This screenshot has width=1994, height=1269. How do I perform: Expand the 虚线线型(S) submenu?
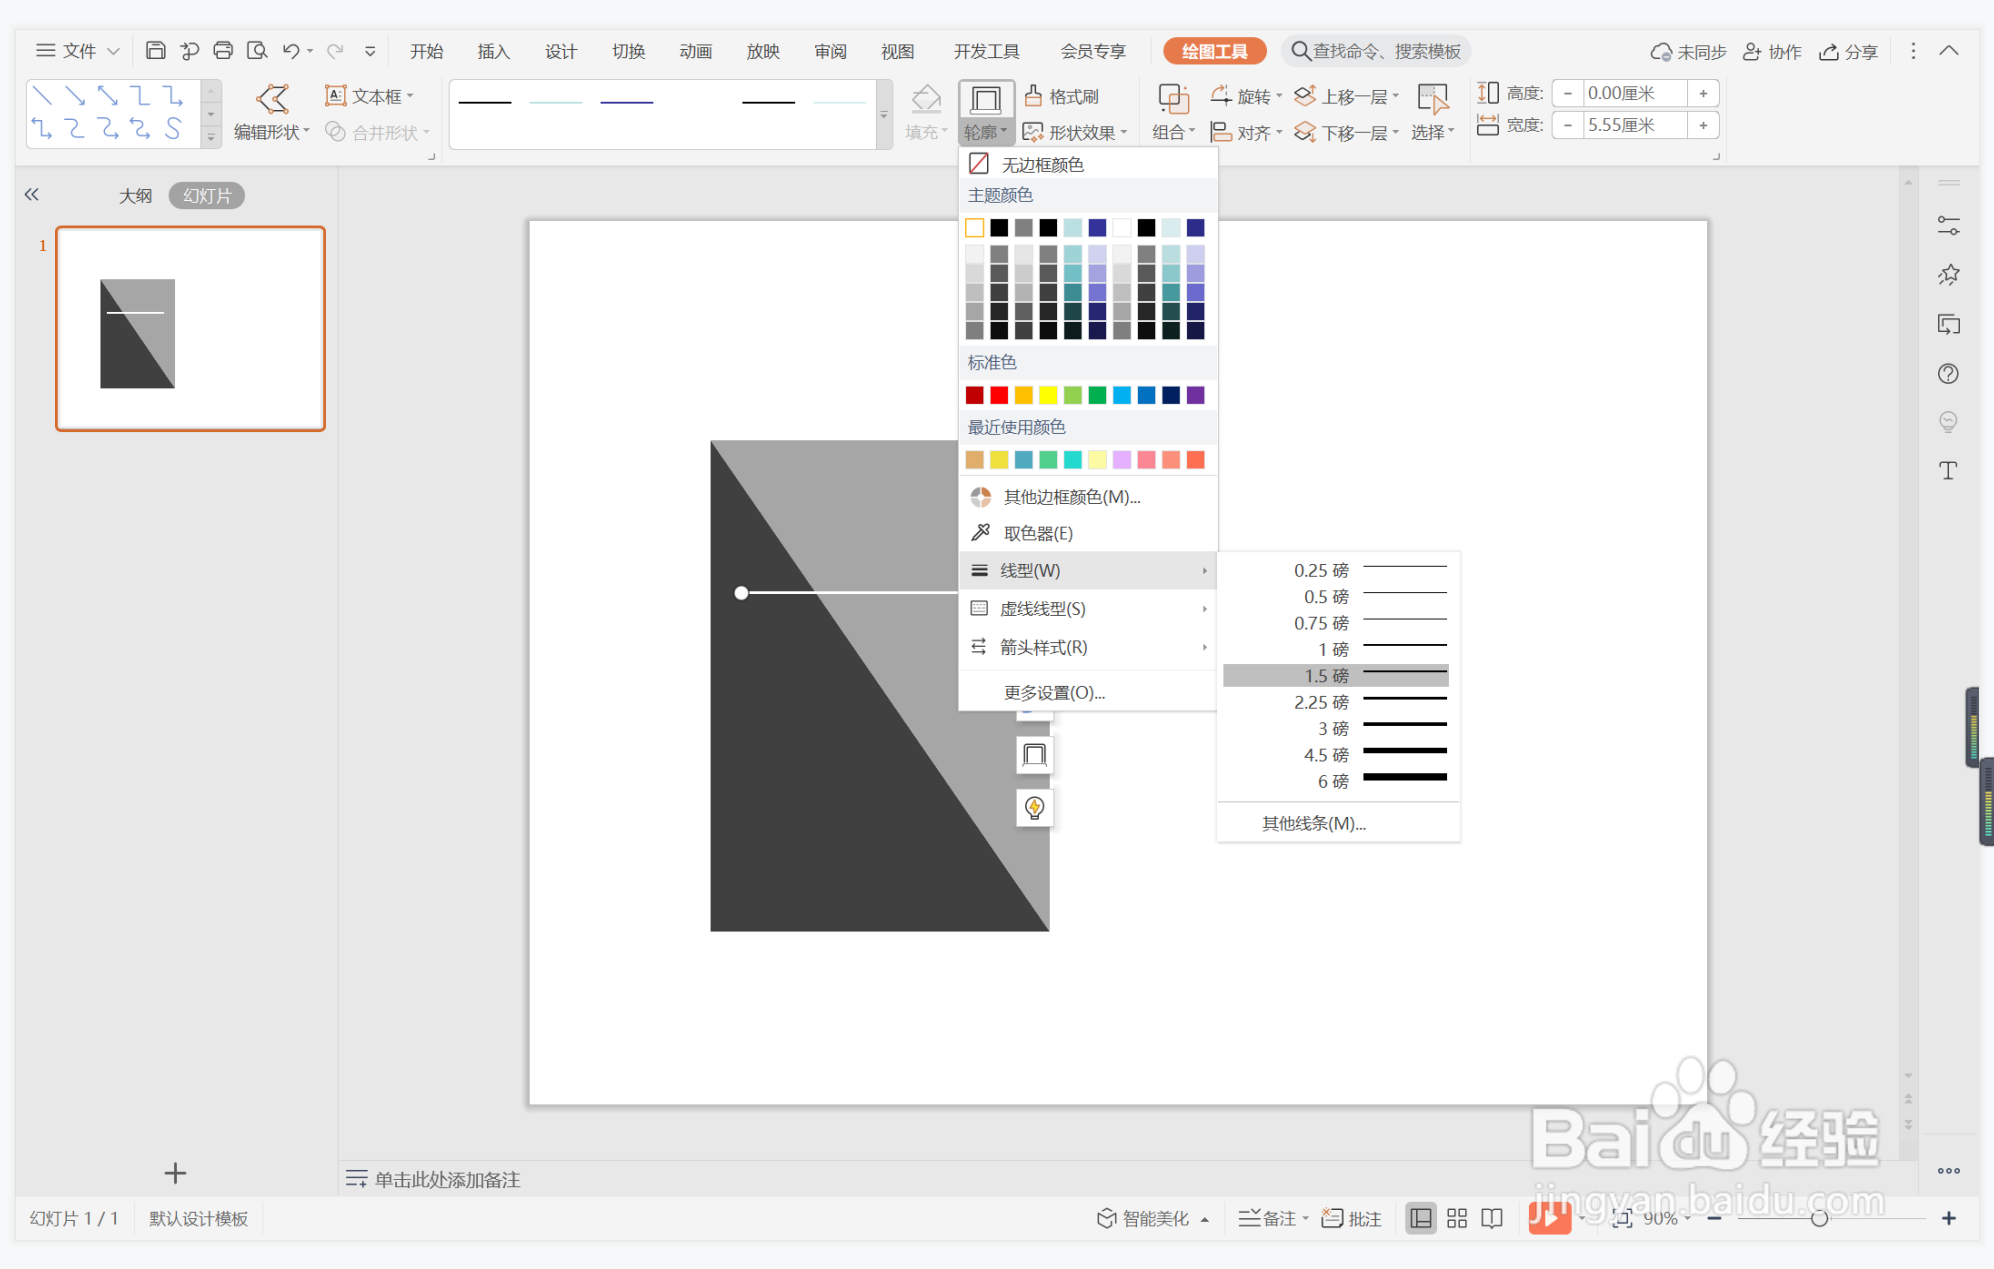coord(1088,609)
